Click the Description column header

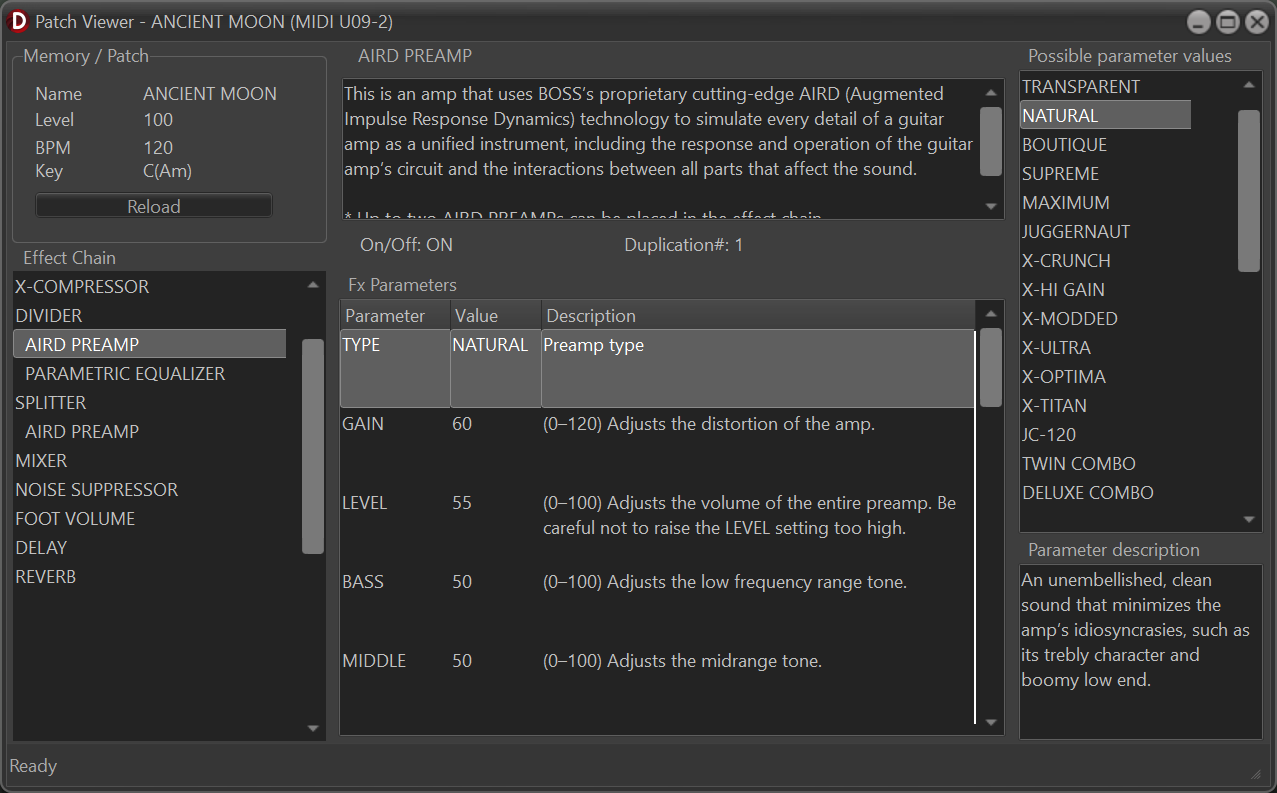coord(591,316)
